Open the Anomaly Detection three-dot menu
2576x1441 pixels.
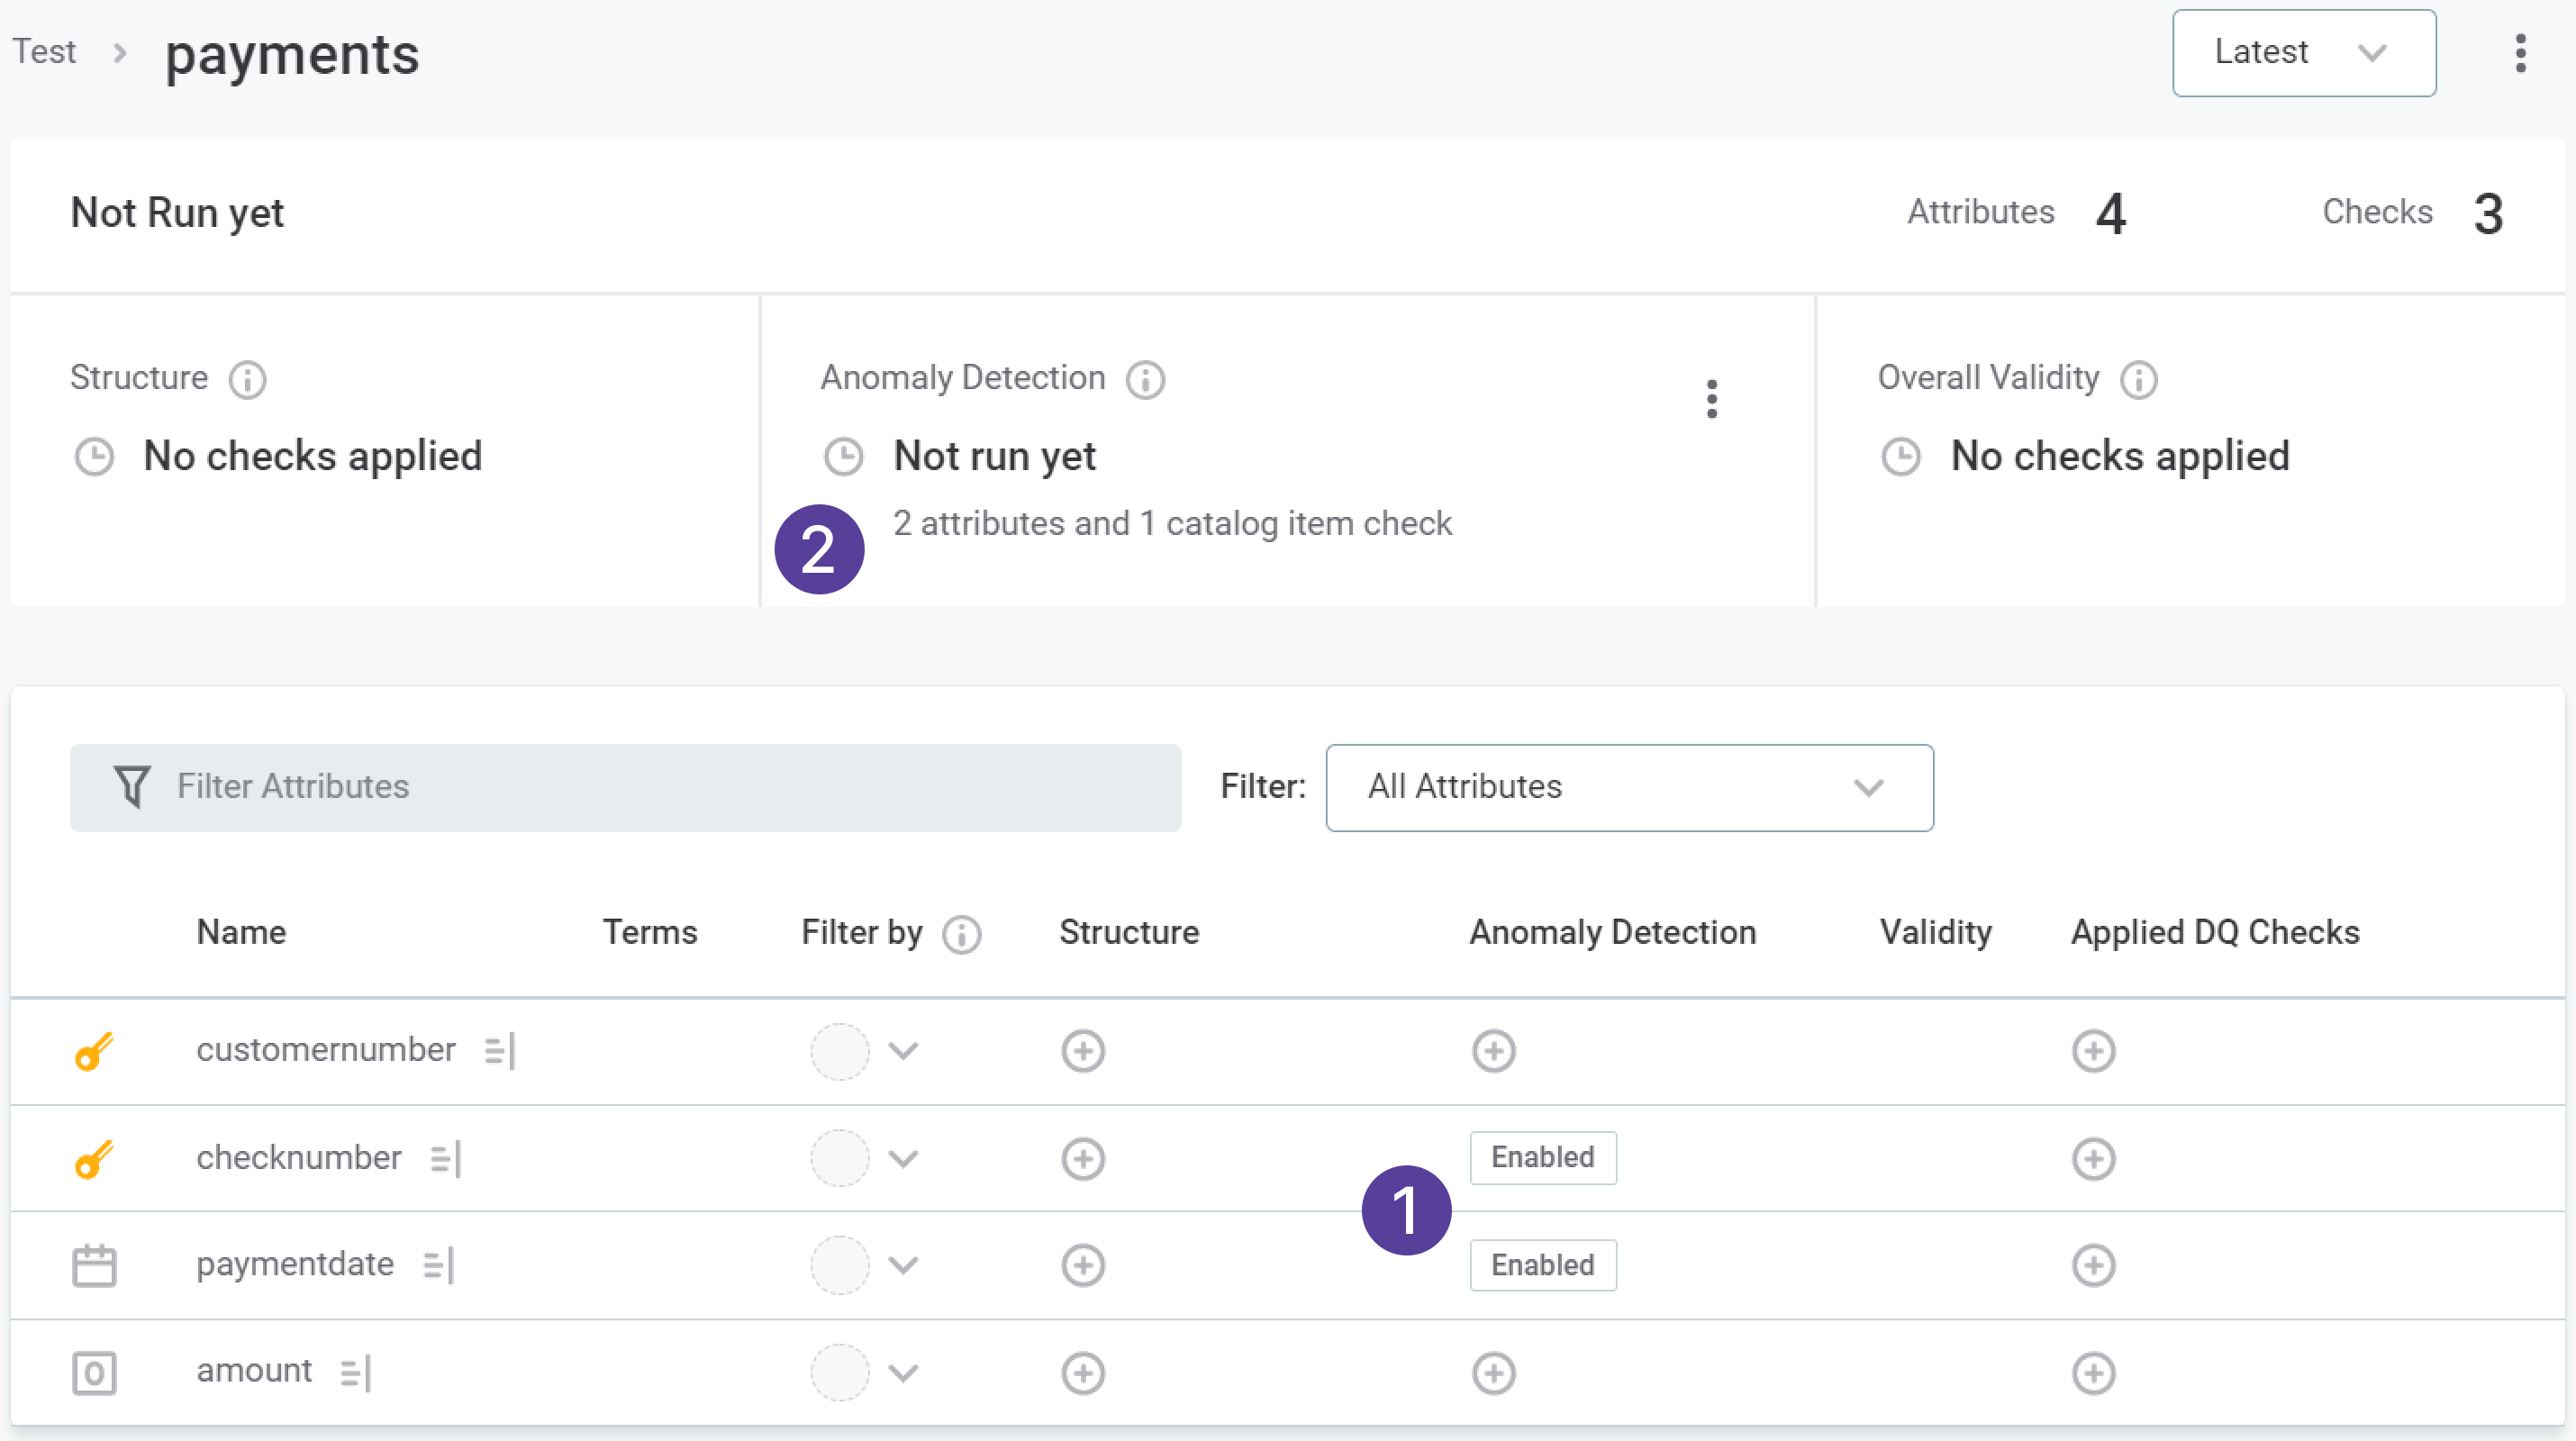pyautogui.click(x=1711, y=399)
